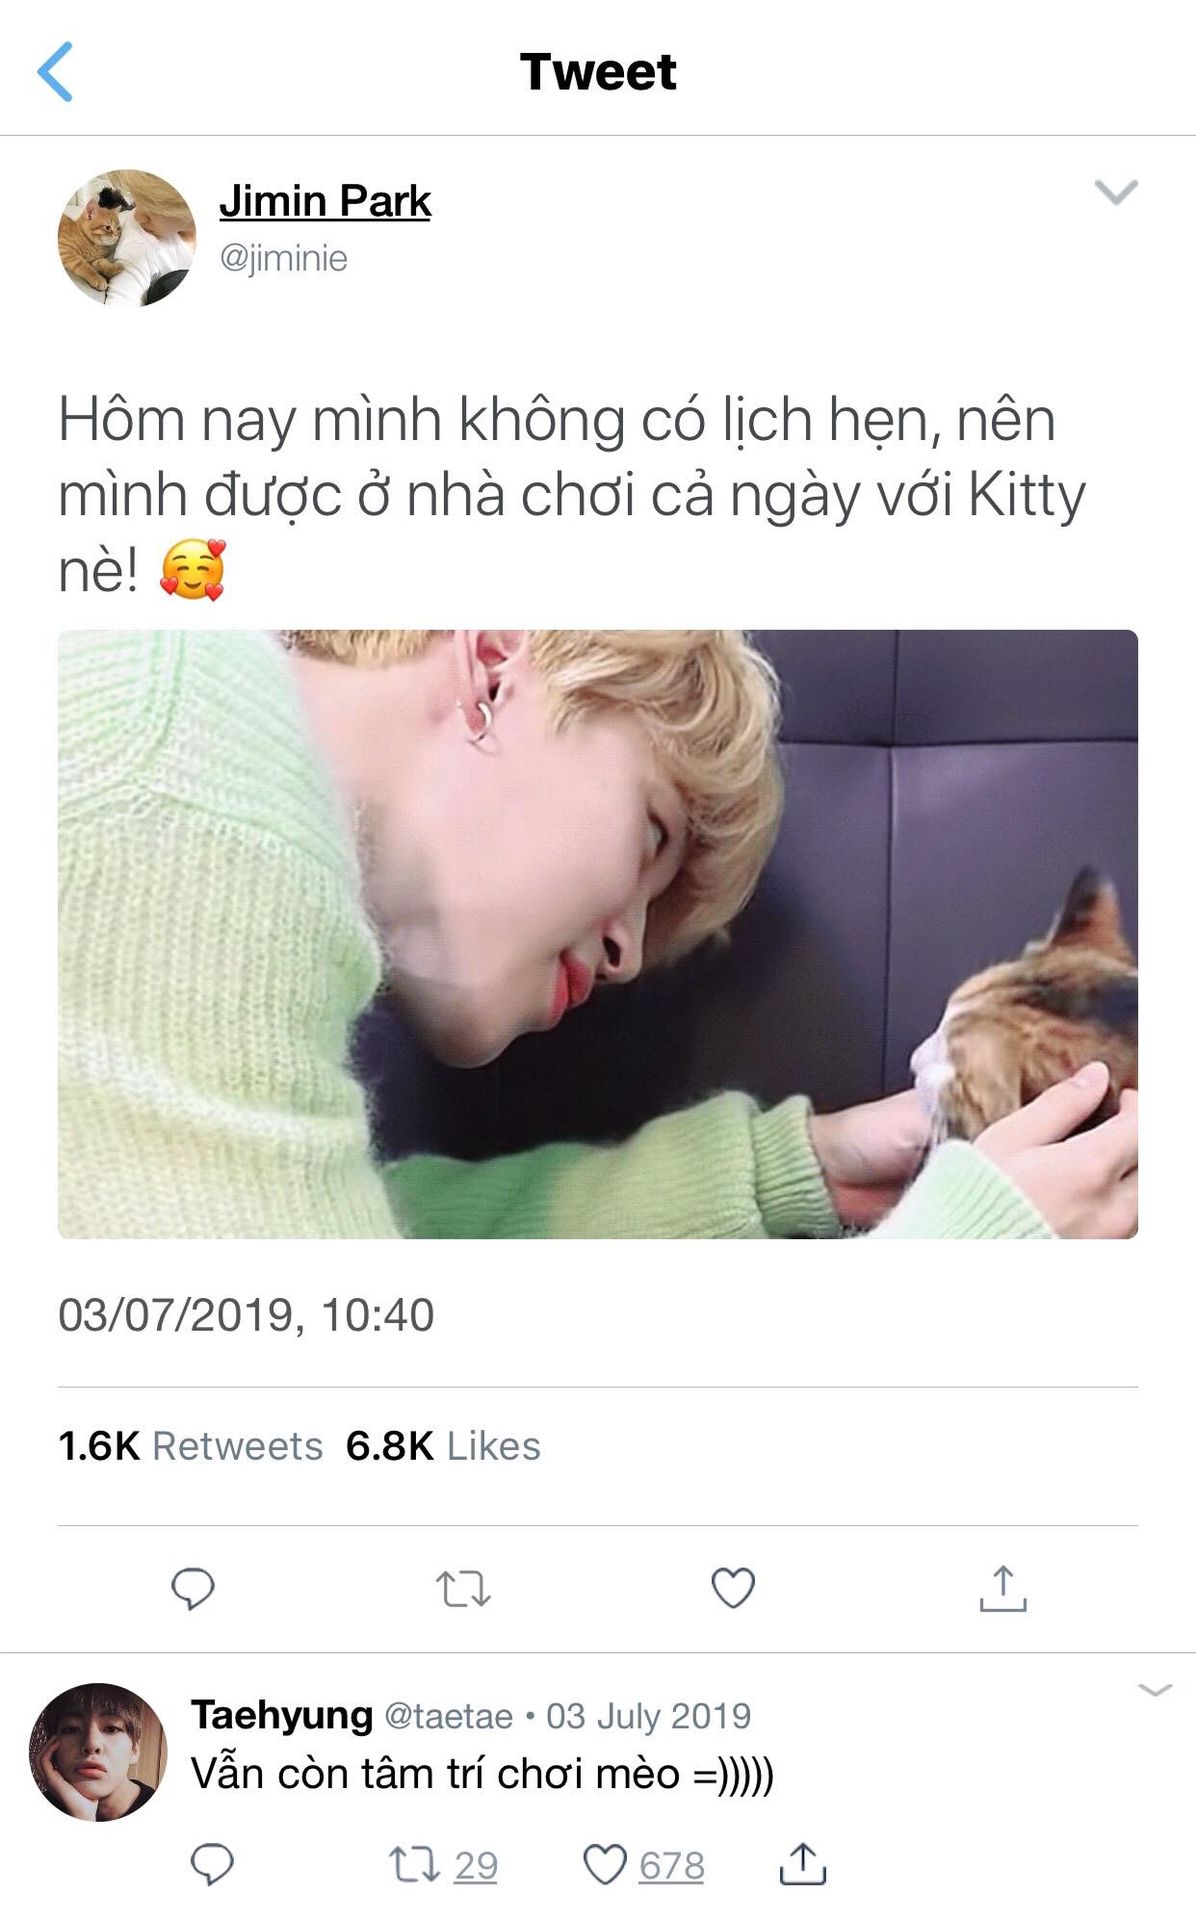Tap the share icon under main tweet
This screenshot has height=1920, width=1196.
pos(1003,1589)
